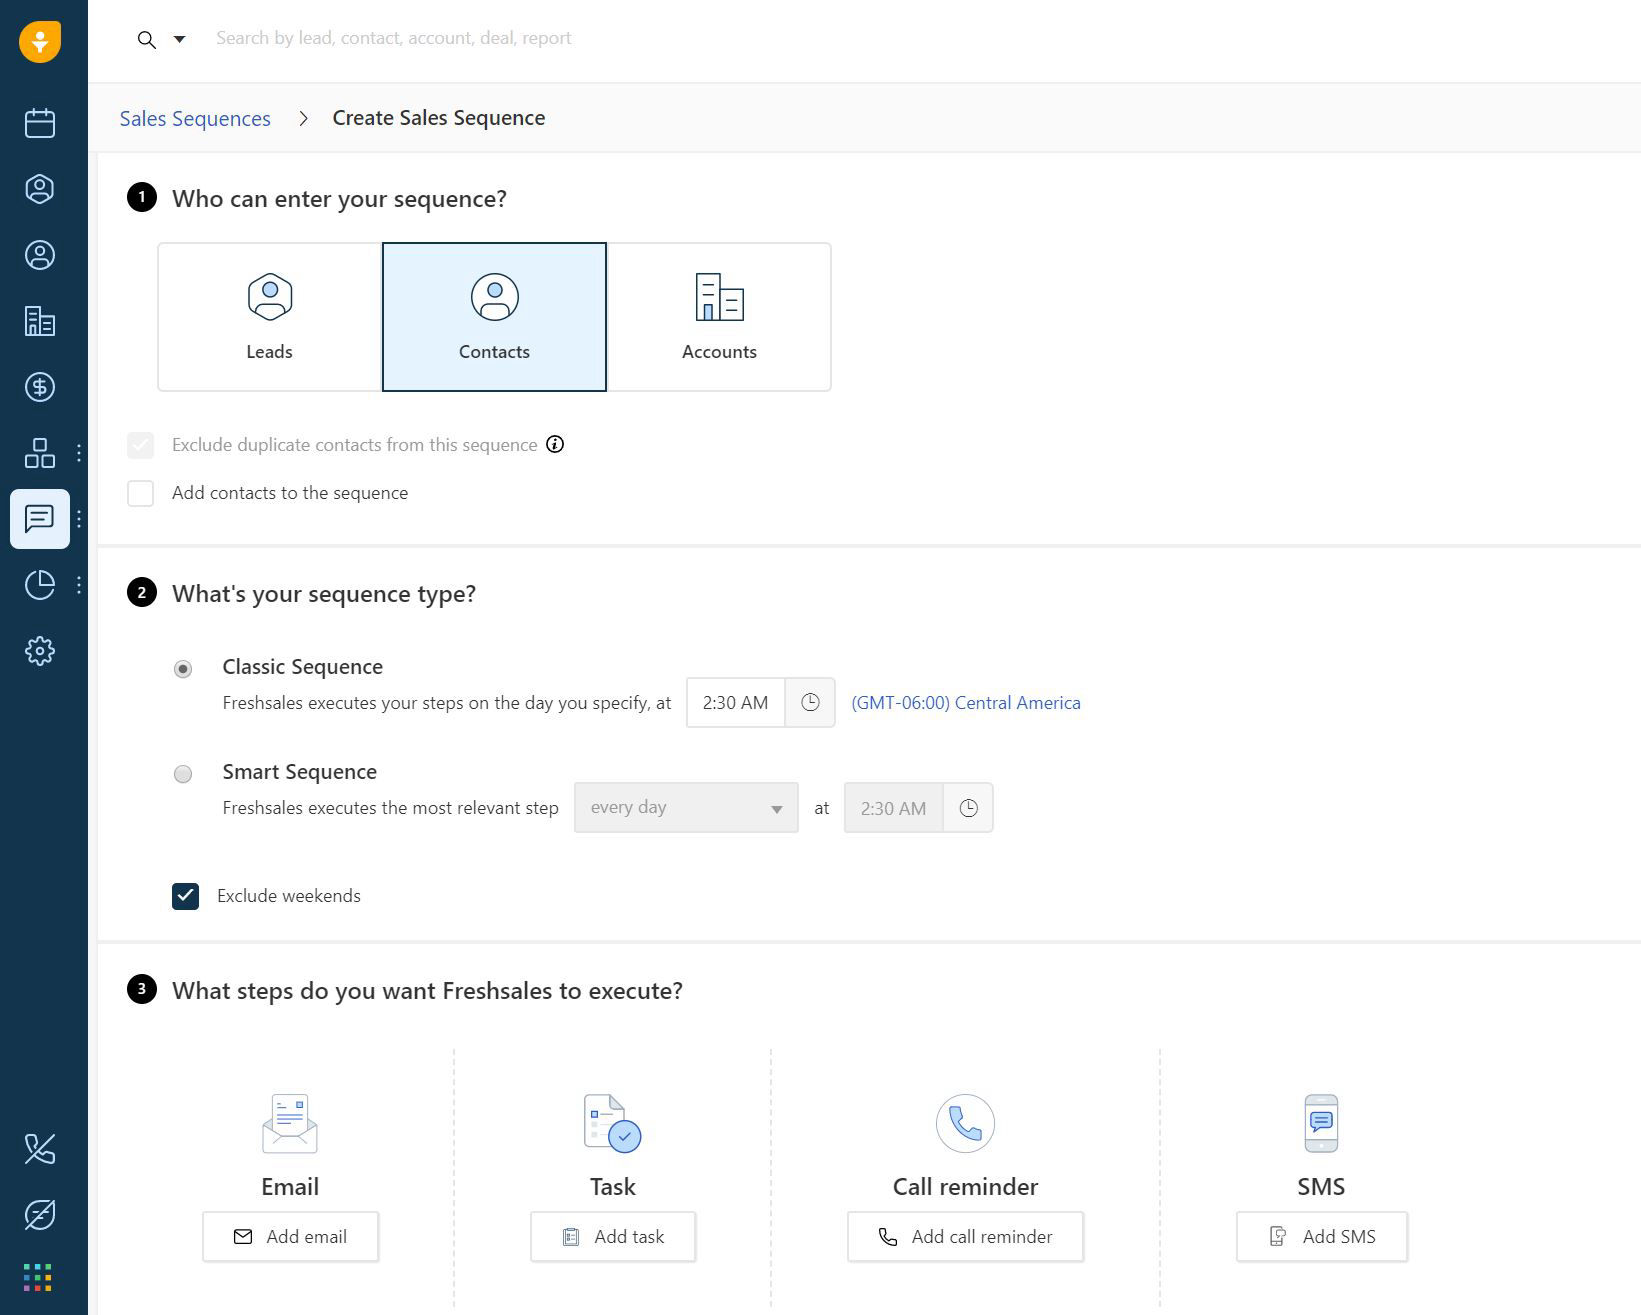
Task: Click the Add email button
Action: pyautogui.click(x=291, y=1237)
